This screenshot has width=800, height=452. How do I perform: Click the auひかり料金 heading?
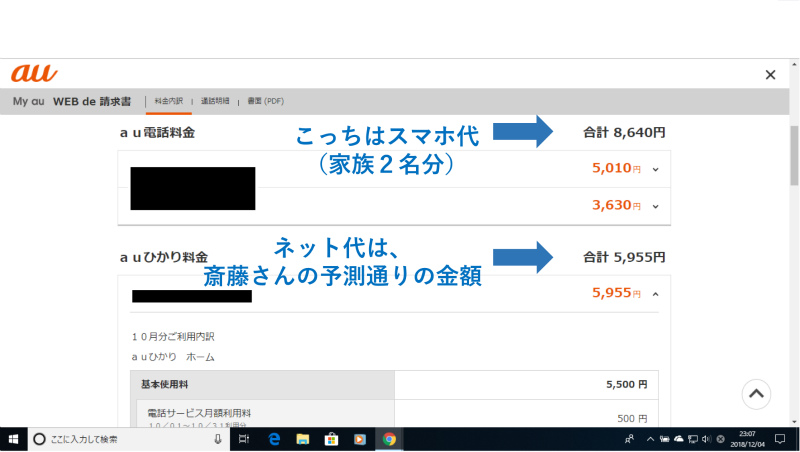pyautogui.click(x=164, y=257)
